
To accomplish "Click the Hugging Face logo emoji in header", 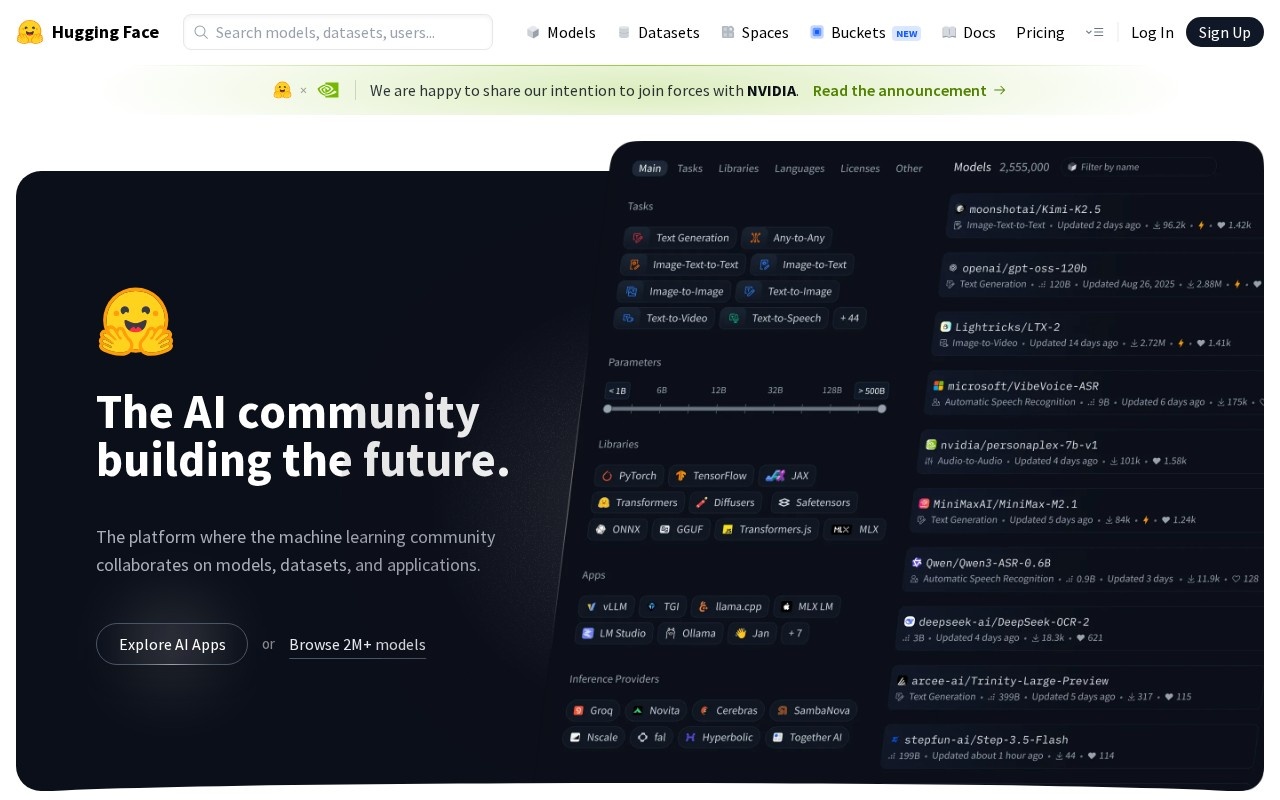I will (30, 32).
